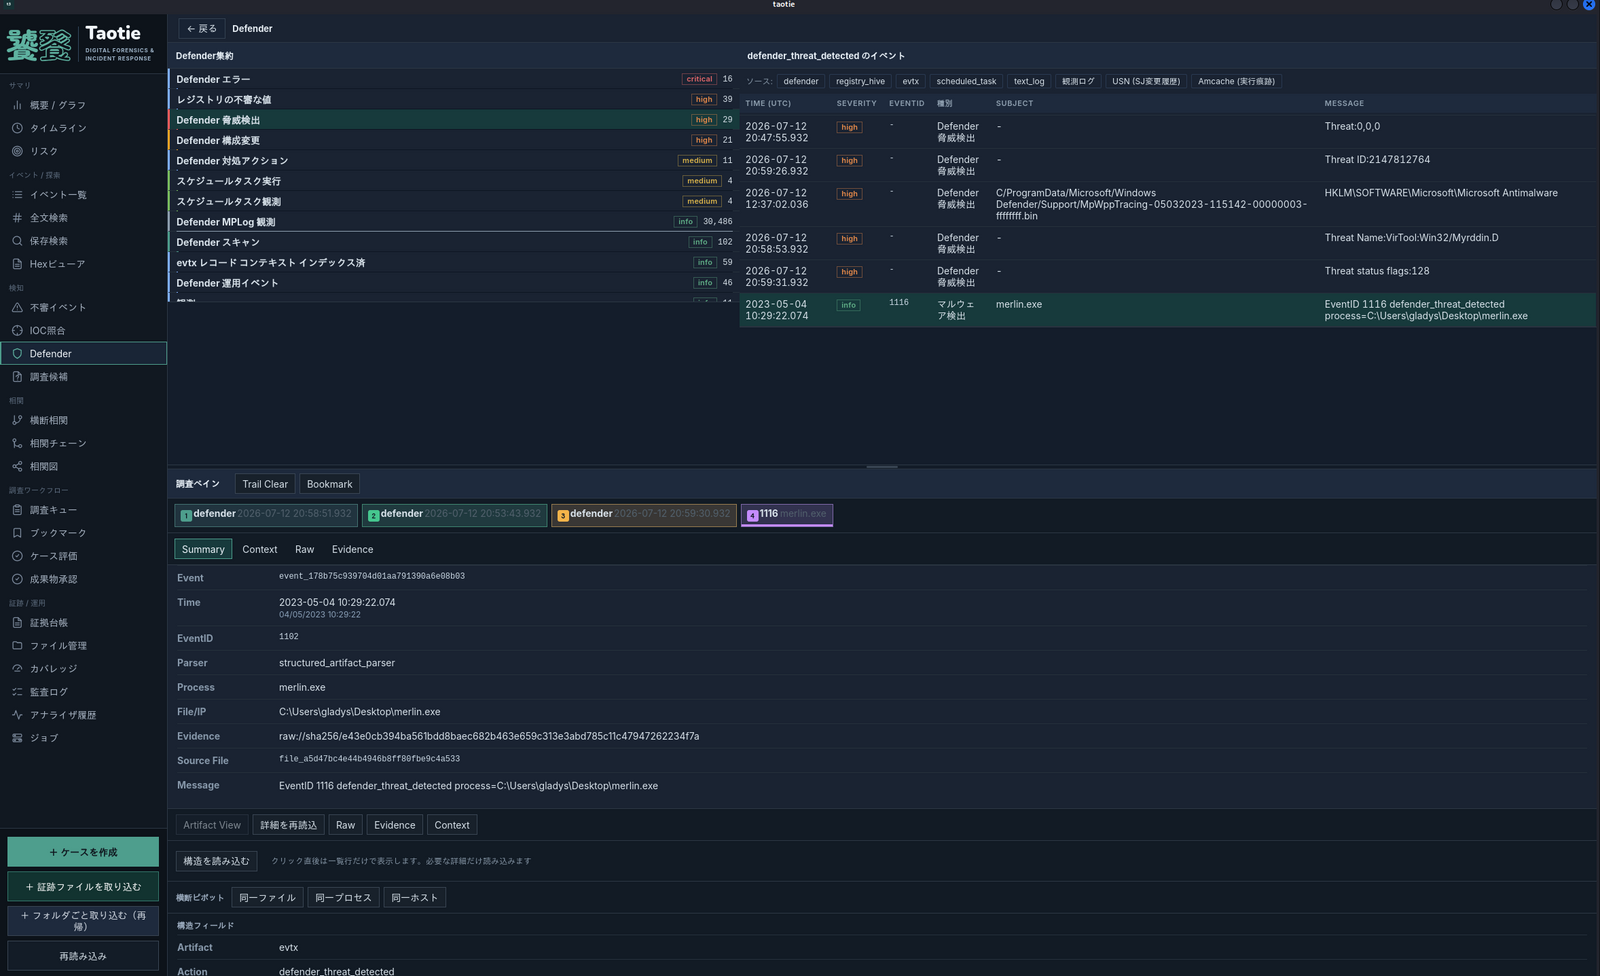Select the Defender エラー critical row
Viewport: 1600px width, 976px height.
(454, 79)
